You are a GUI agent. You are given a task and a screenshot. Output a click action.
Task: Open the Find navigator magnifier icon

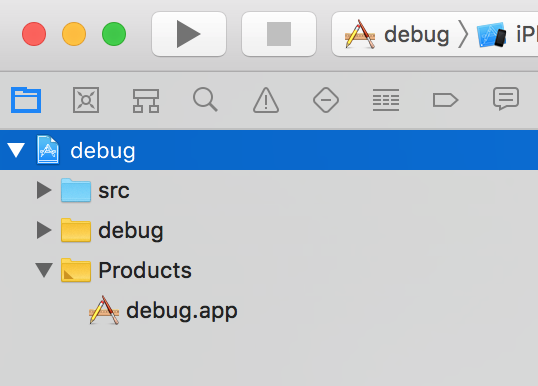coord(205,100)
